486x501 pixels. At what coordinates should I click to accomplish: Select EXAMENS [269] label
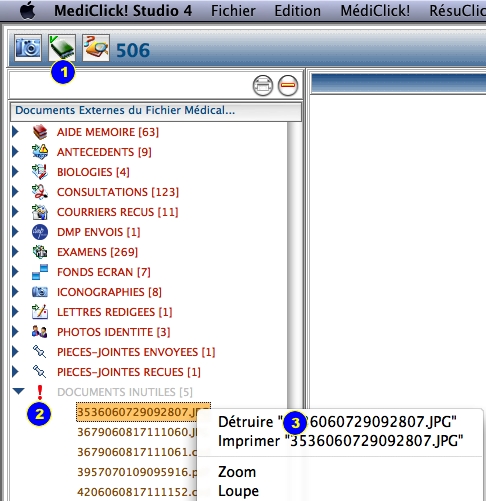coord(97,252)
